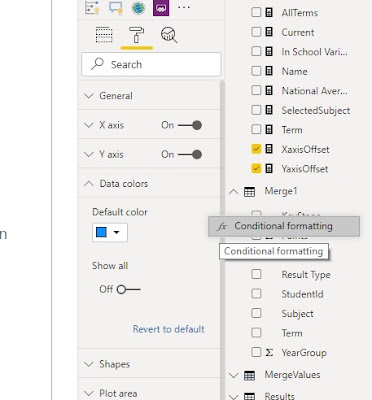372x400 pixels.
Task: Check the StudentId field checkbox
Action: tap(256, 294)
